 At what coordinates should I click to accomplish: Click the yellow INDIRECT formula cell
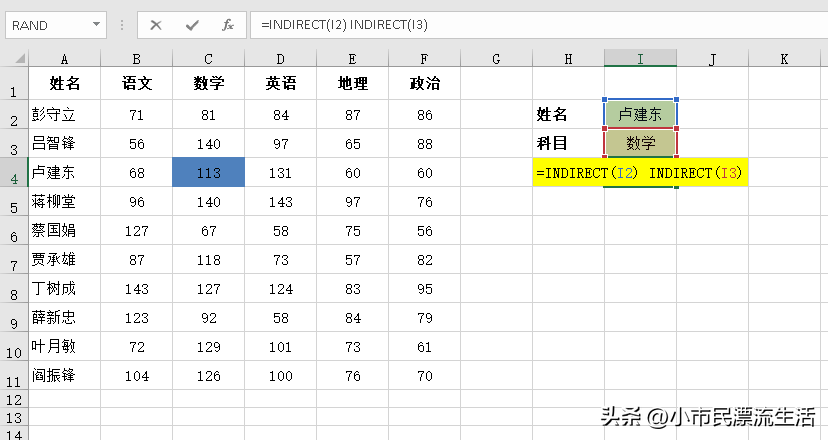click(641, 172)
